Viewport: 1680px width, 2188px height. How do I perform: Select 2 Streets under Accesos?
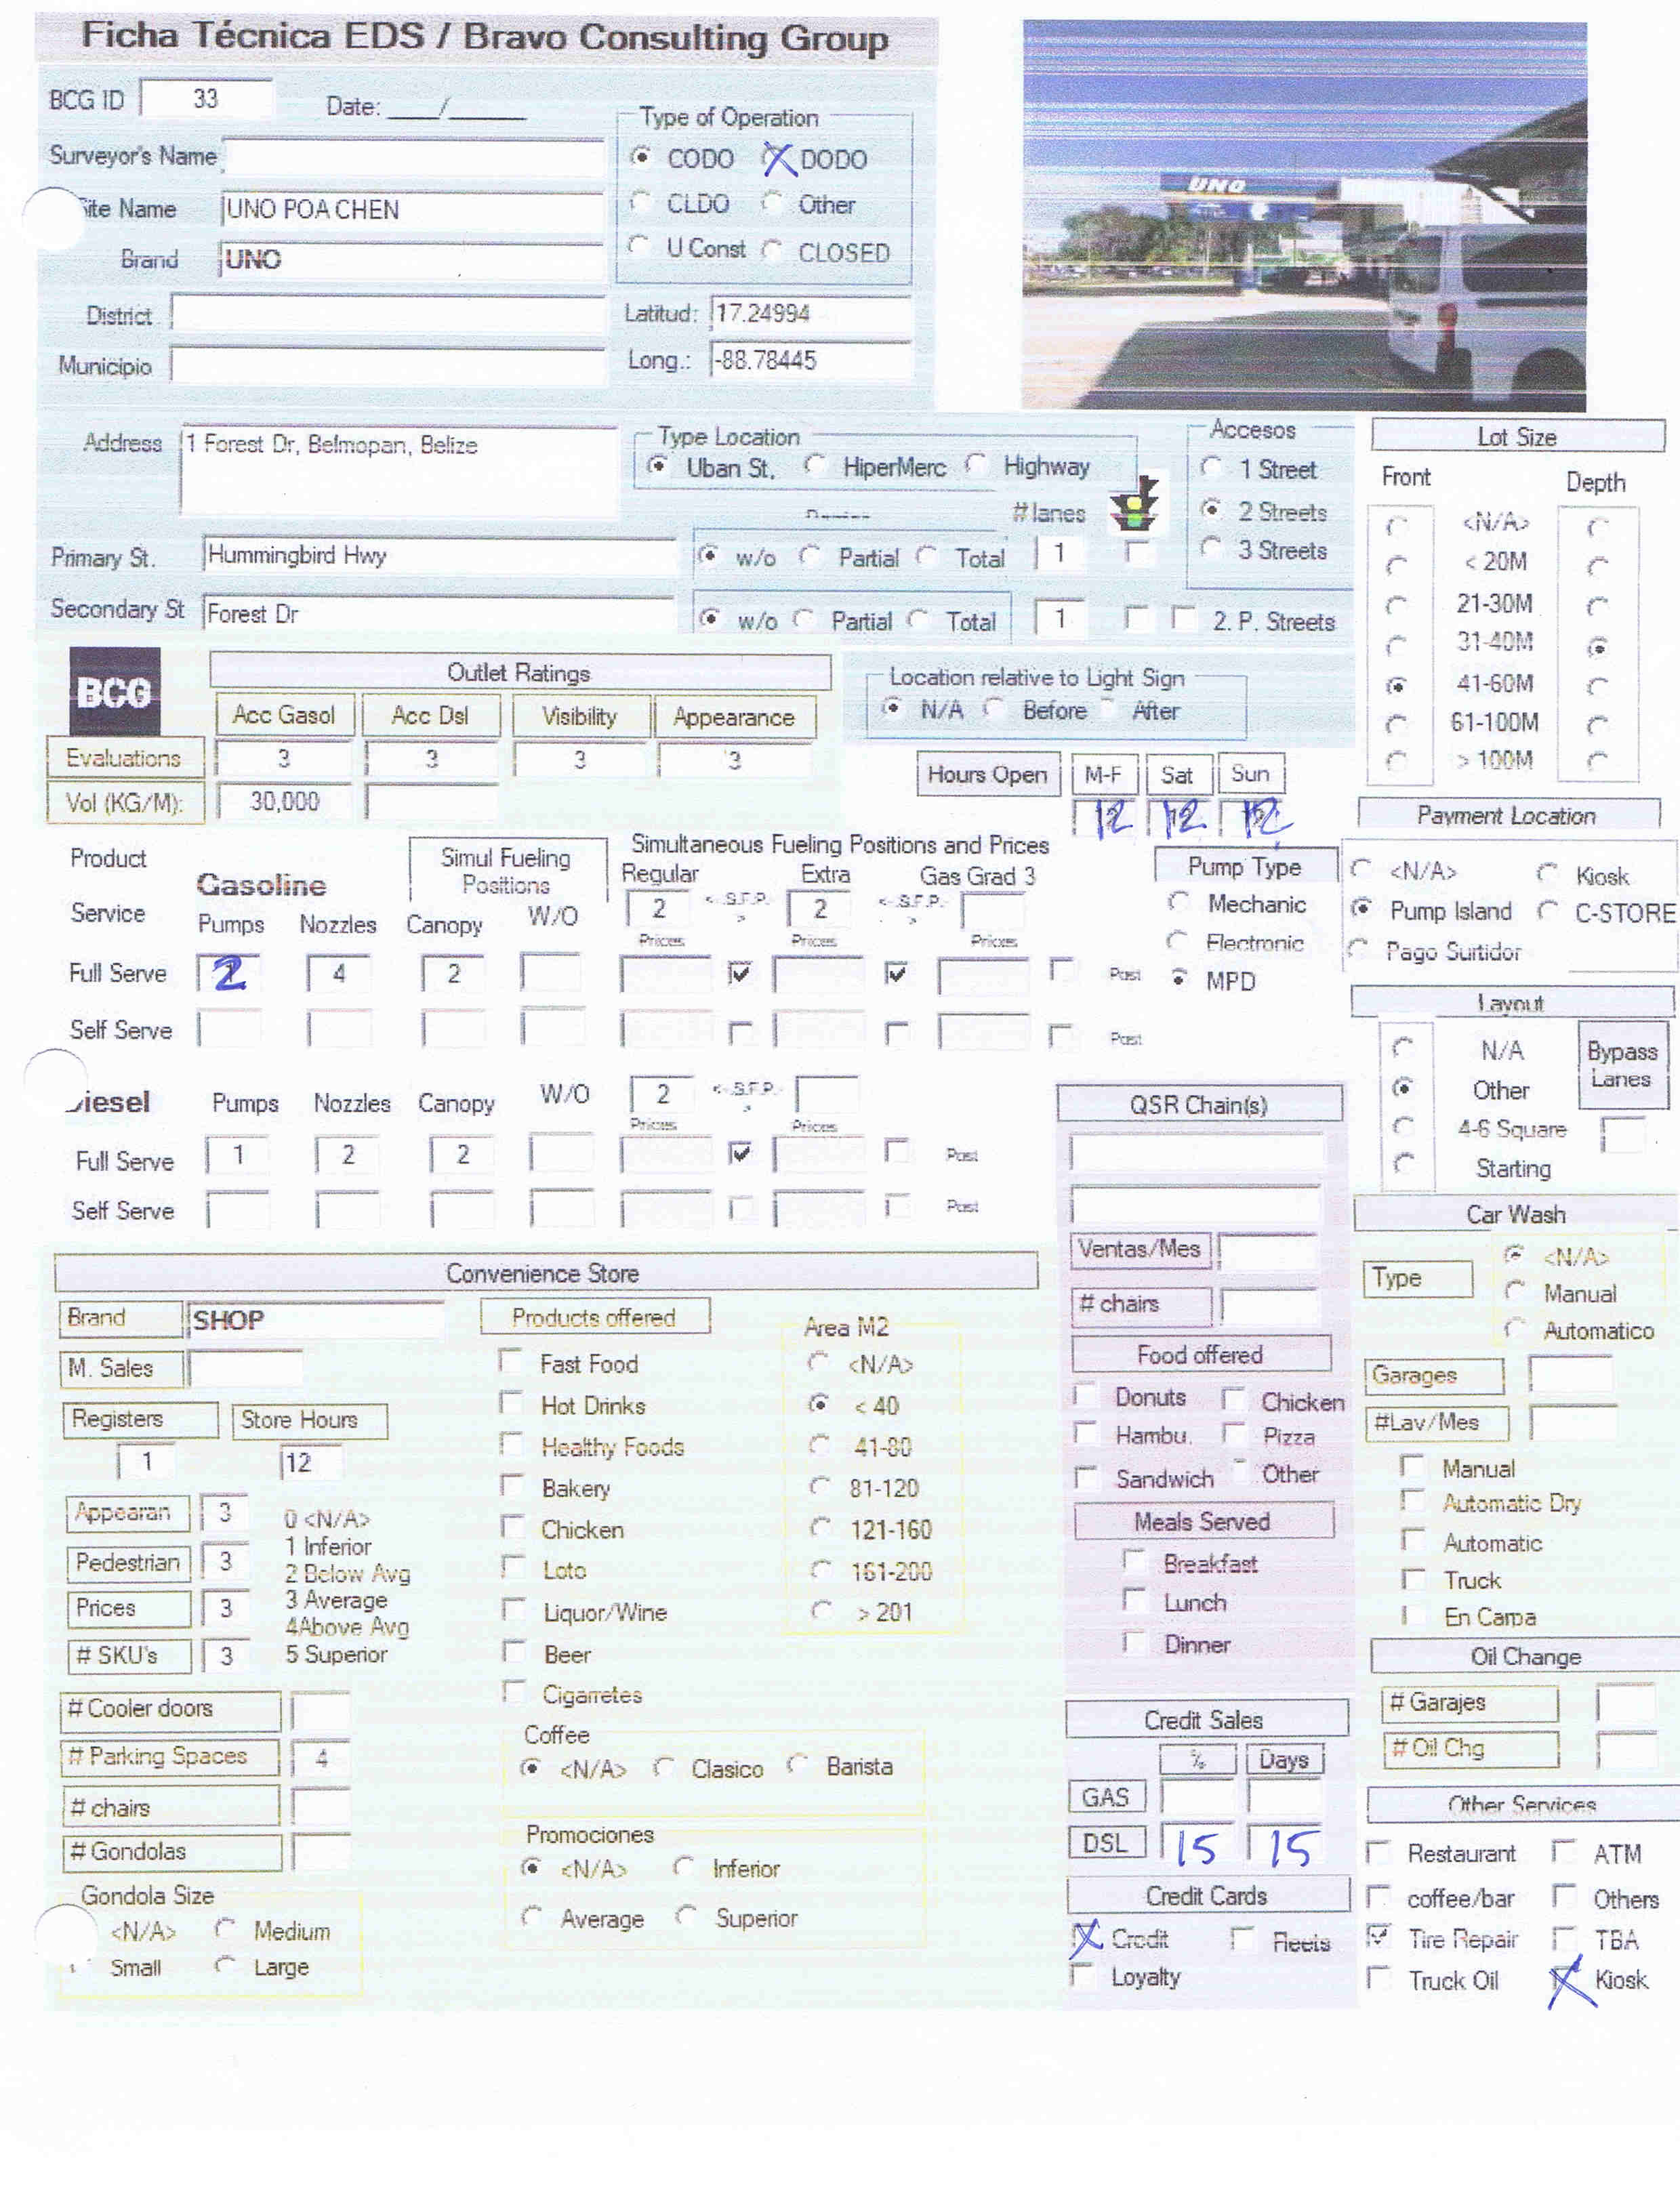1212,509
